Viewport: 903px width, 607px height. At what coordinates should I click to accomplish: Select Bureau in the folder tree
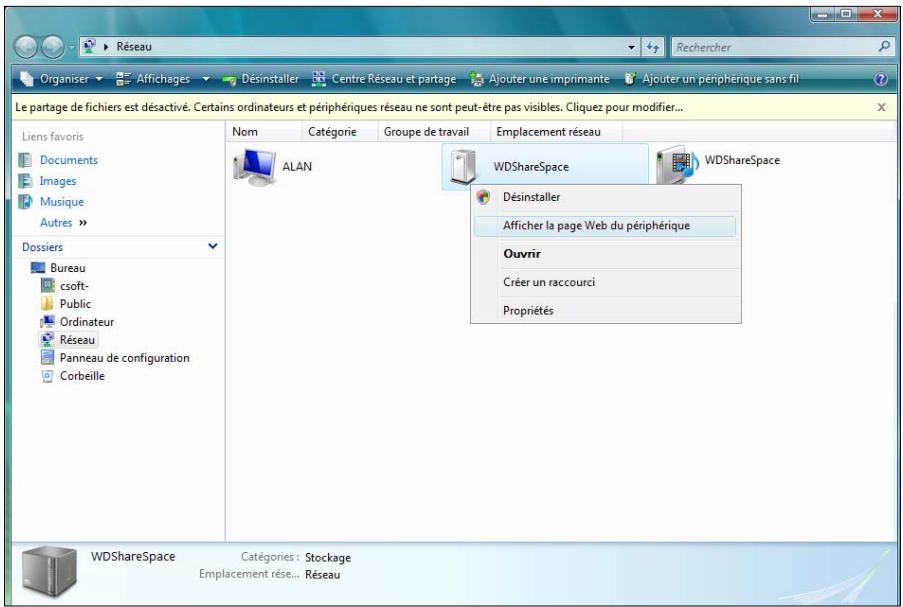coord(67,268)
